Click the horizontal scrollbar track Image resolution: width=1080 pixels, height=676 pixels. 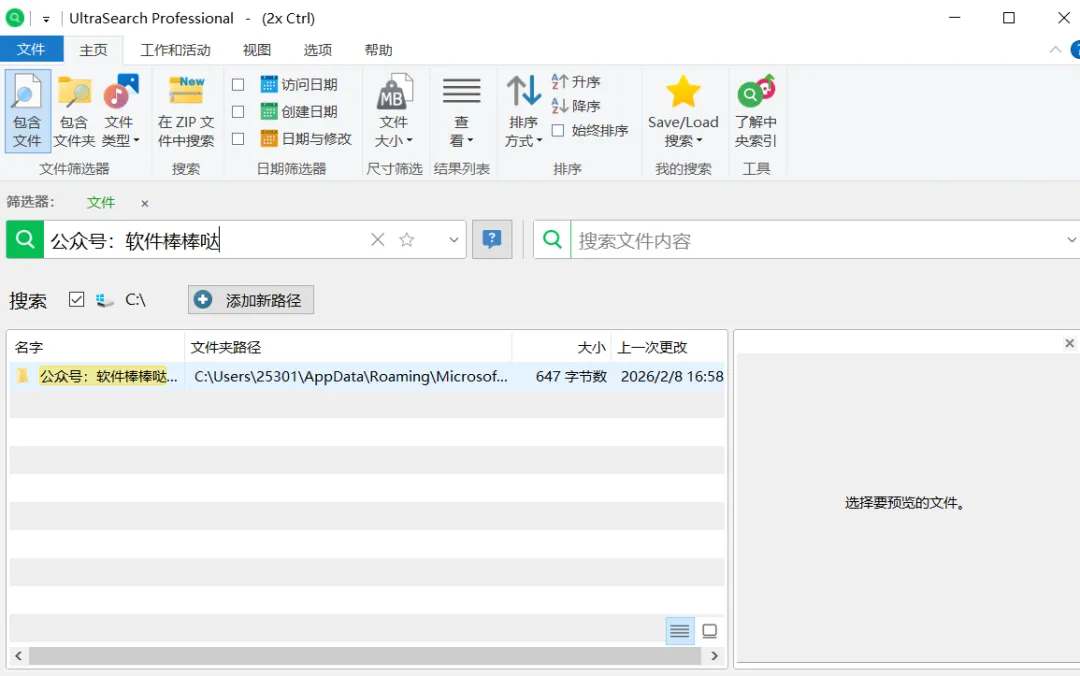coord(365,656)
